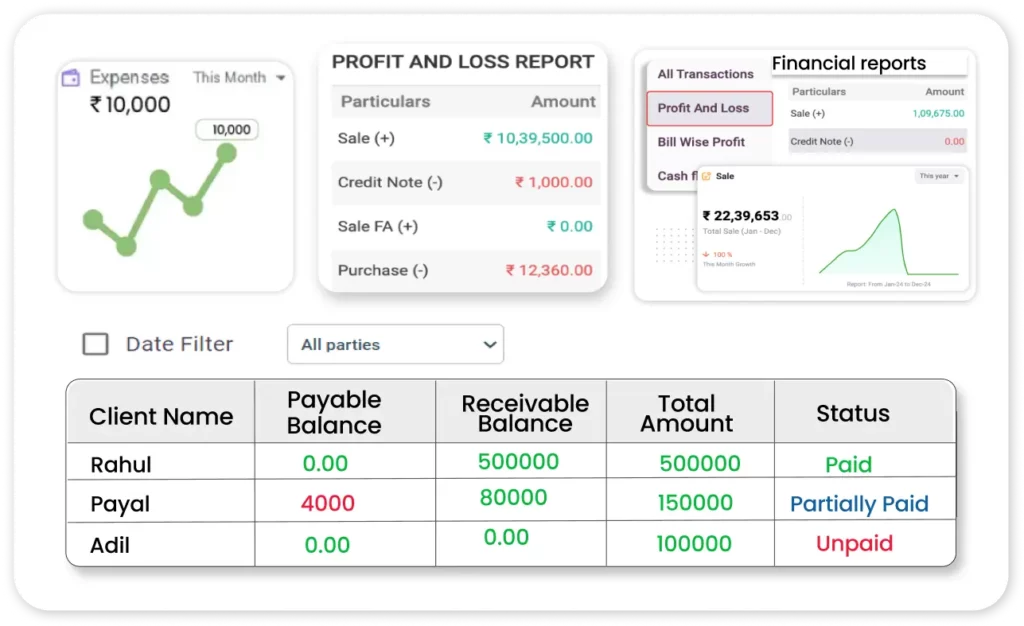1024x626 pixels.
Task: Click the Payable Balance column header
Action: 334,412
